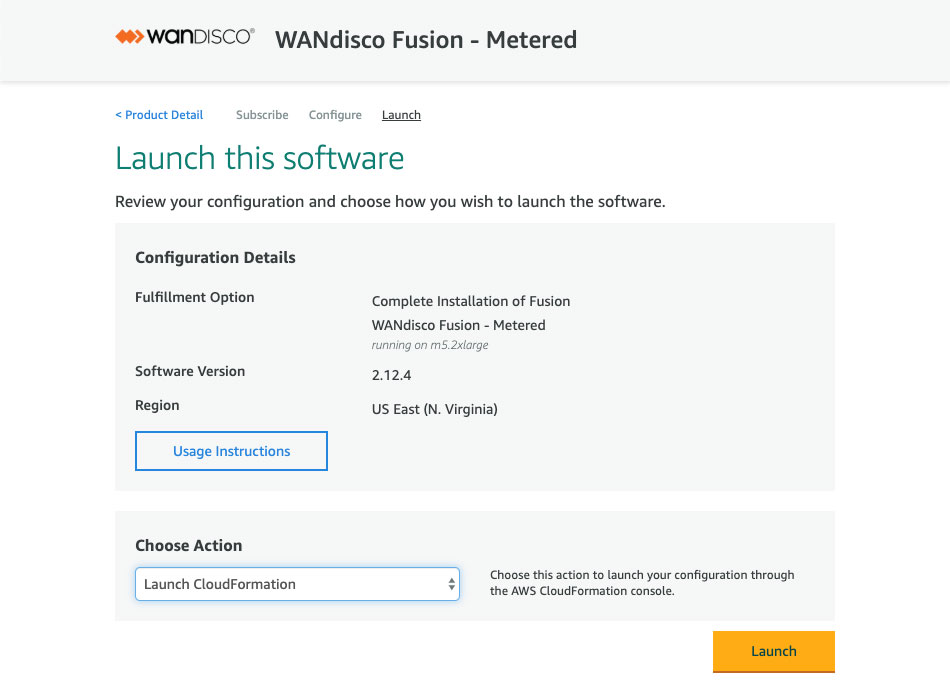This screenshot has height=685, width=950.
Task: Open the Subscribe step
Action: tap(262, 115)
